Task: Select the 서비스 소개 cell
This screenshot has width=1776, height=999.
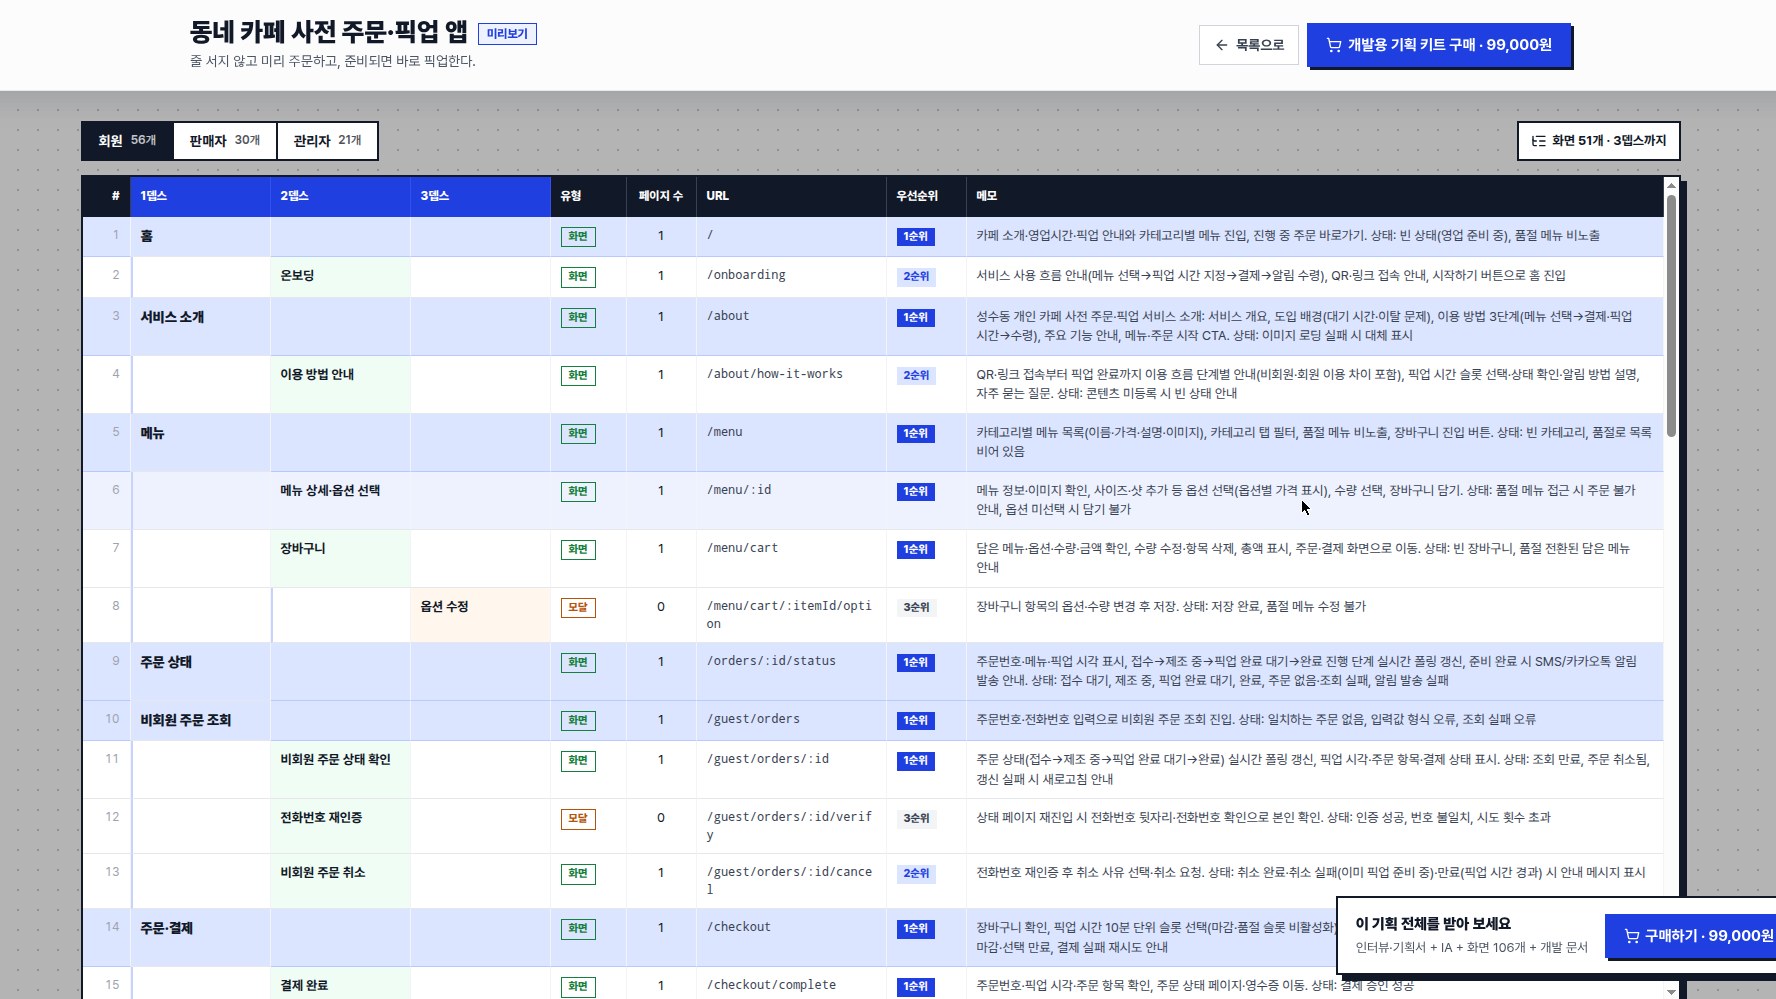Action: point(200,326)
